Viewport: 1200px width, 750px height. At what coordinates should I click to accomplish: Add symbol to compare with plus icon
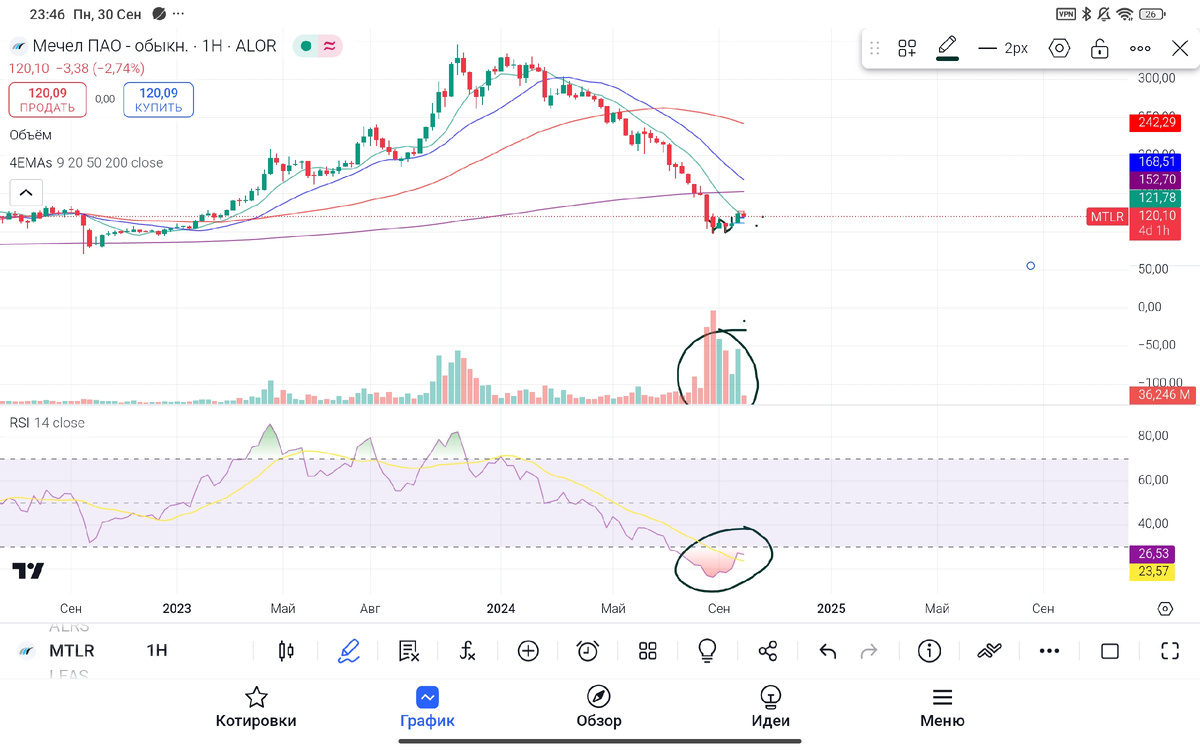[x=528, y=652]
